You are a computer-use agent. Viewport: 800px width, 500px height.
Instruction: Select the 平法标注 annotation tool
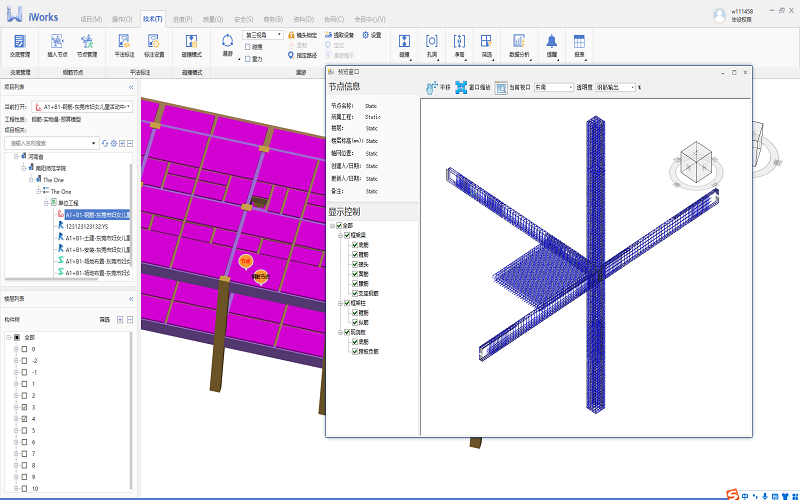point(124,45)
